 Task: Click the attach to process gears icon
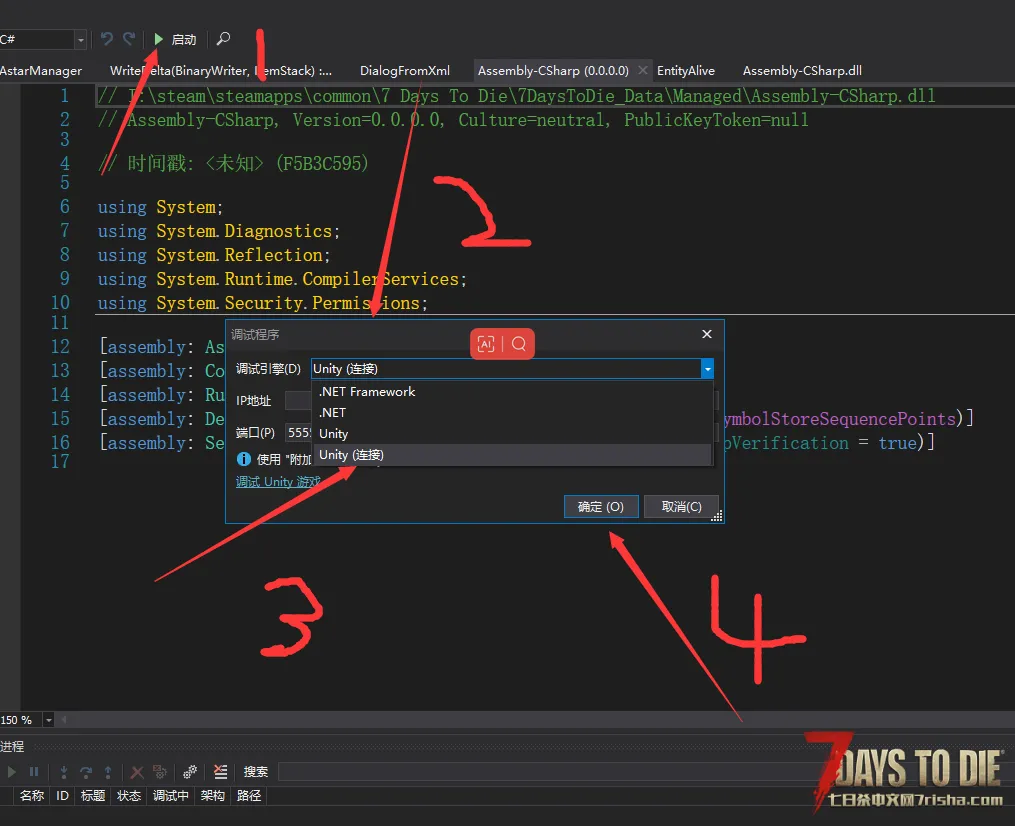pyautogui.click(x=190, y=772)
